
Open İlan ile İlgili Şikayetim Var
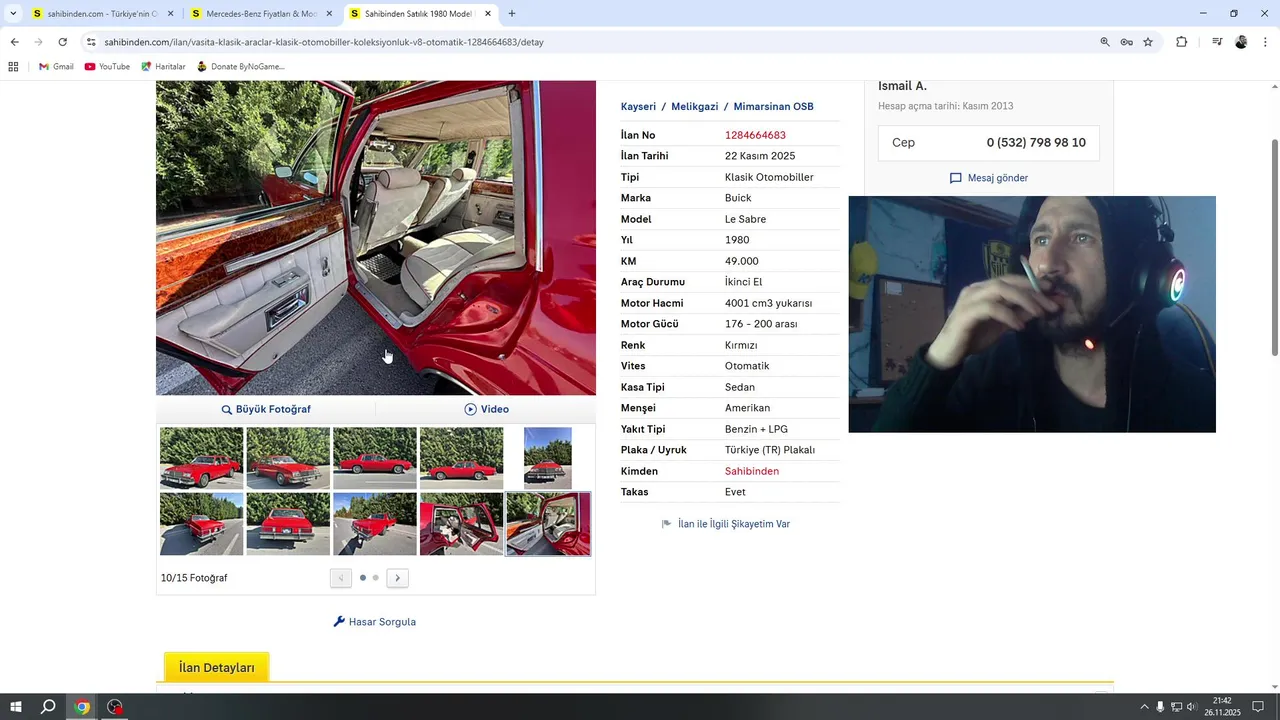tap(727, 524)
